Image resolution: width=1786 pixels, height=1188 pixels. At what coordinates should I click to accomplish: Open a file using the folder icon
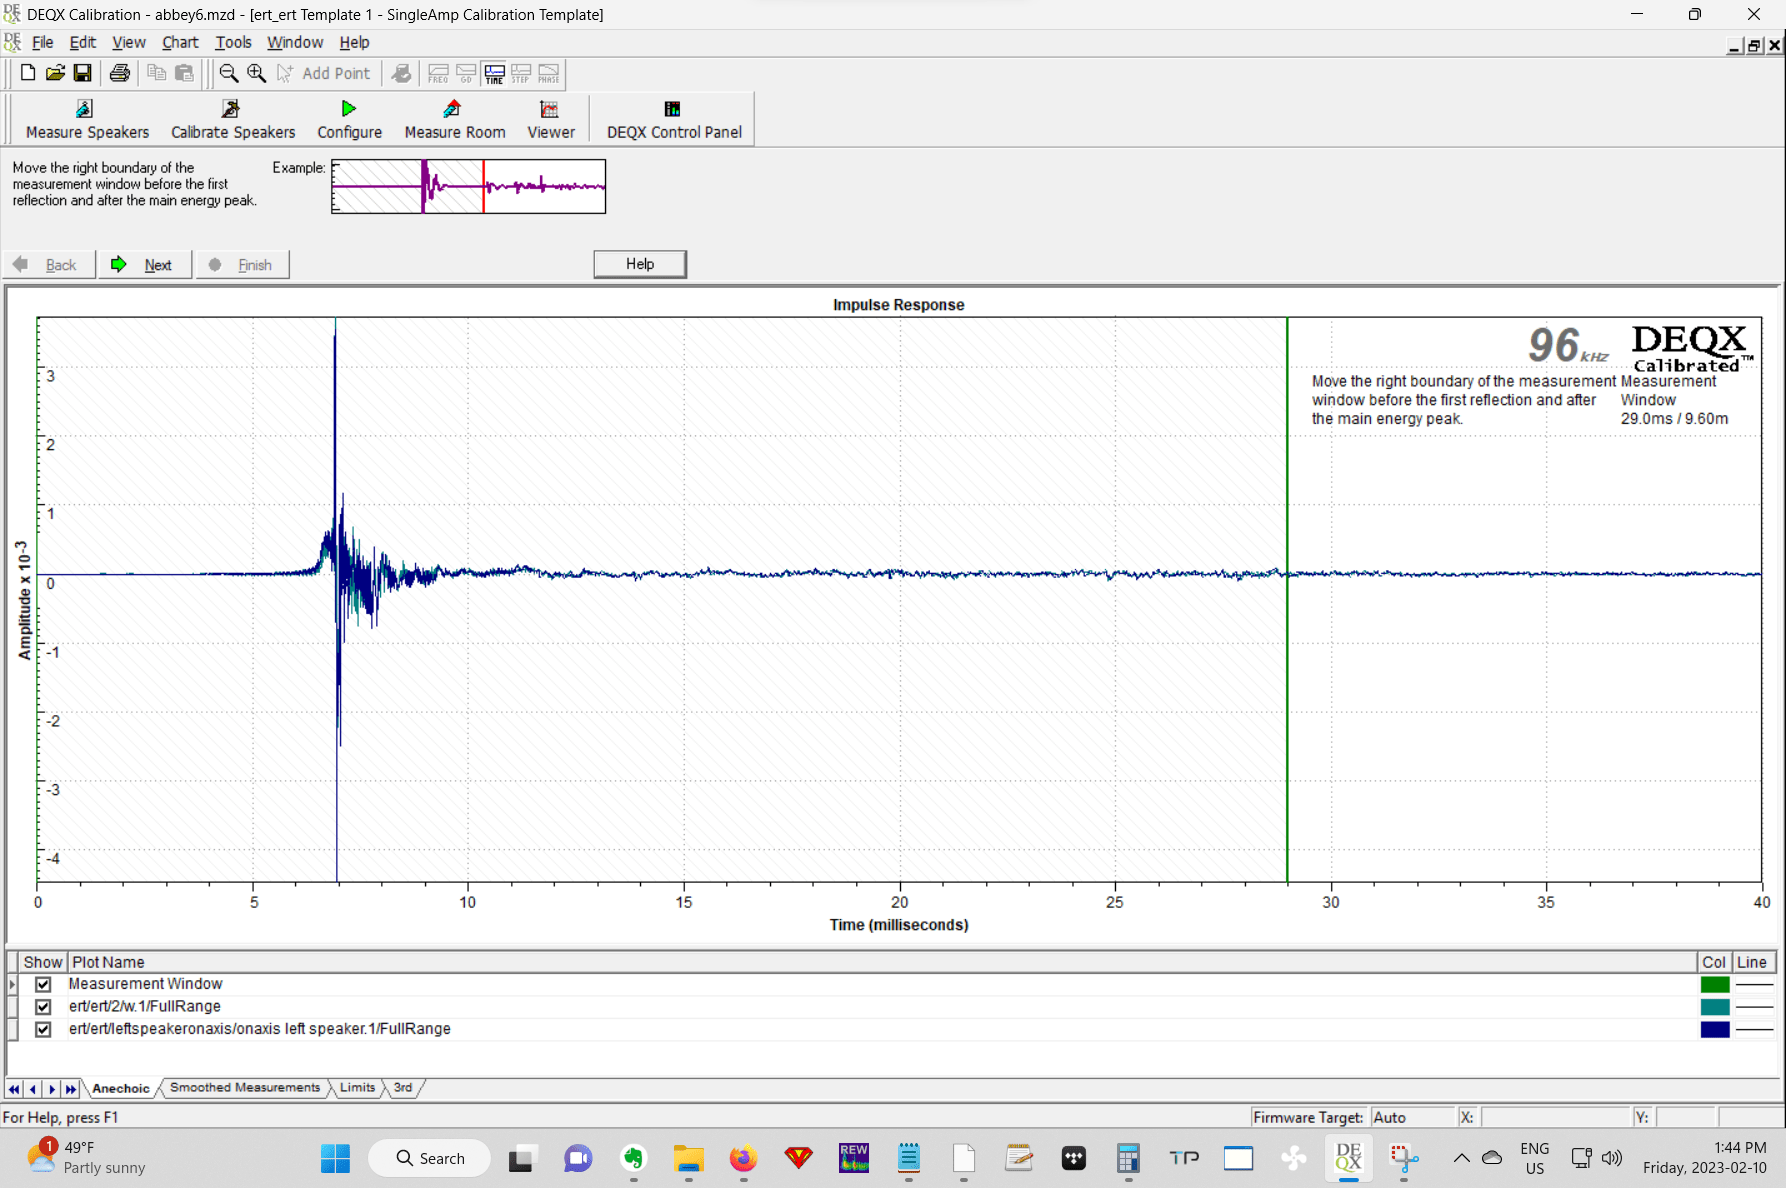[56, 73]
